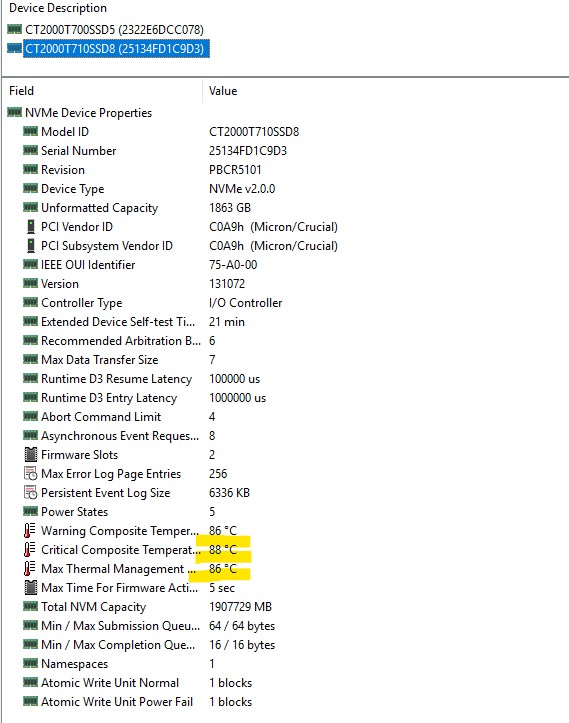Click the PCI Subsystem Vendor ID icon
Image resolution: width=569 pixels, height=723 pixels.
[30, 246]
